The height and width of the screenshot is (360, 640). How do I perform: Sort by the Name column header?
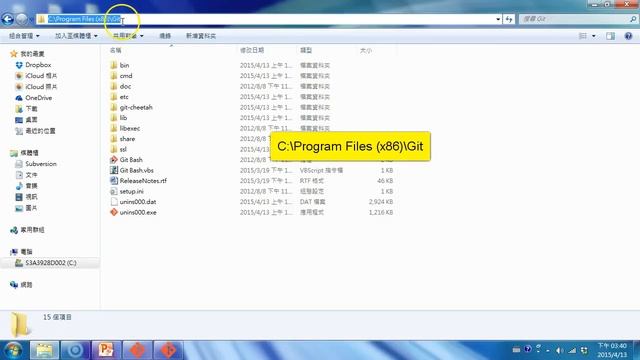[116, 50]
